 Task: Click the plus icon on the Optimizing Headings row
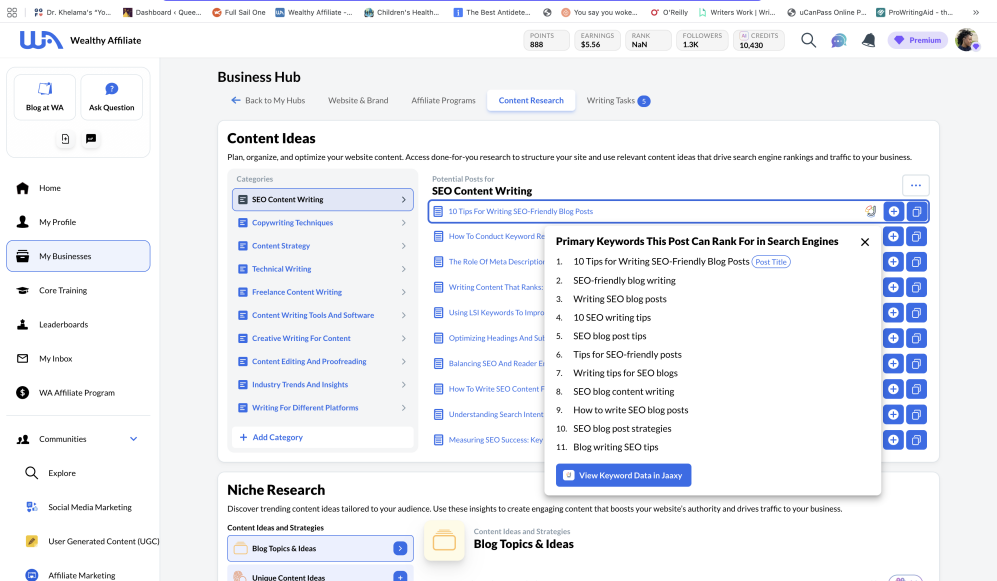pos(893,338)
